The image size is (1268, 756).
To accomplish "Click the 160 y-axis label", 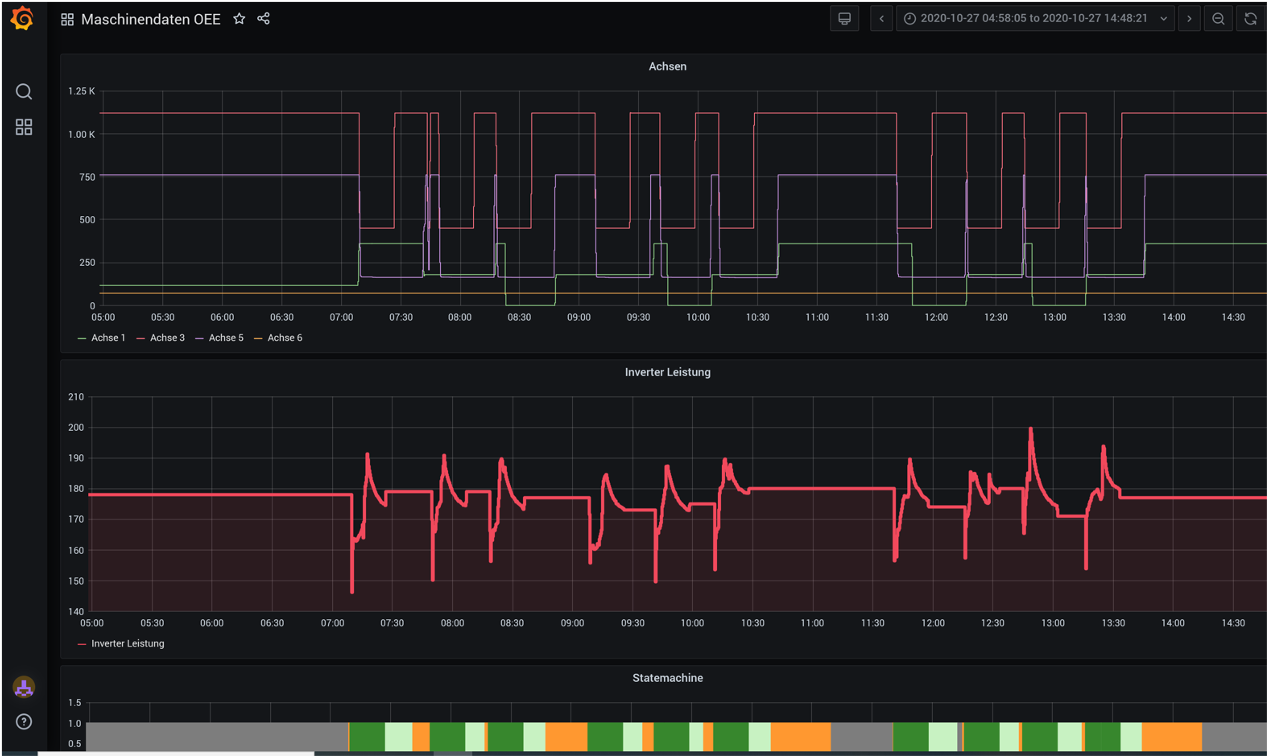I will 75,551.
